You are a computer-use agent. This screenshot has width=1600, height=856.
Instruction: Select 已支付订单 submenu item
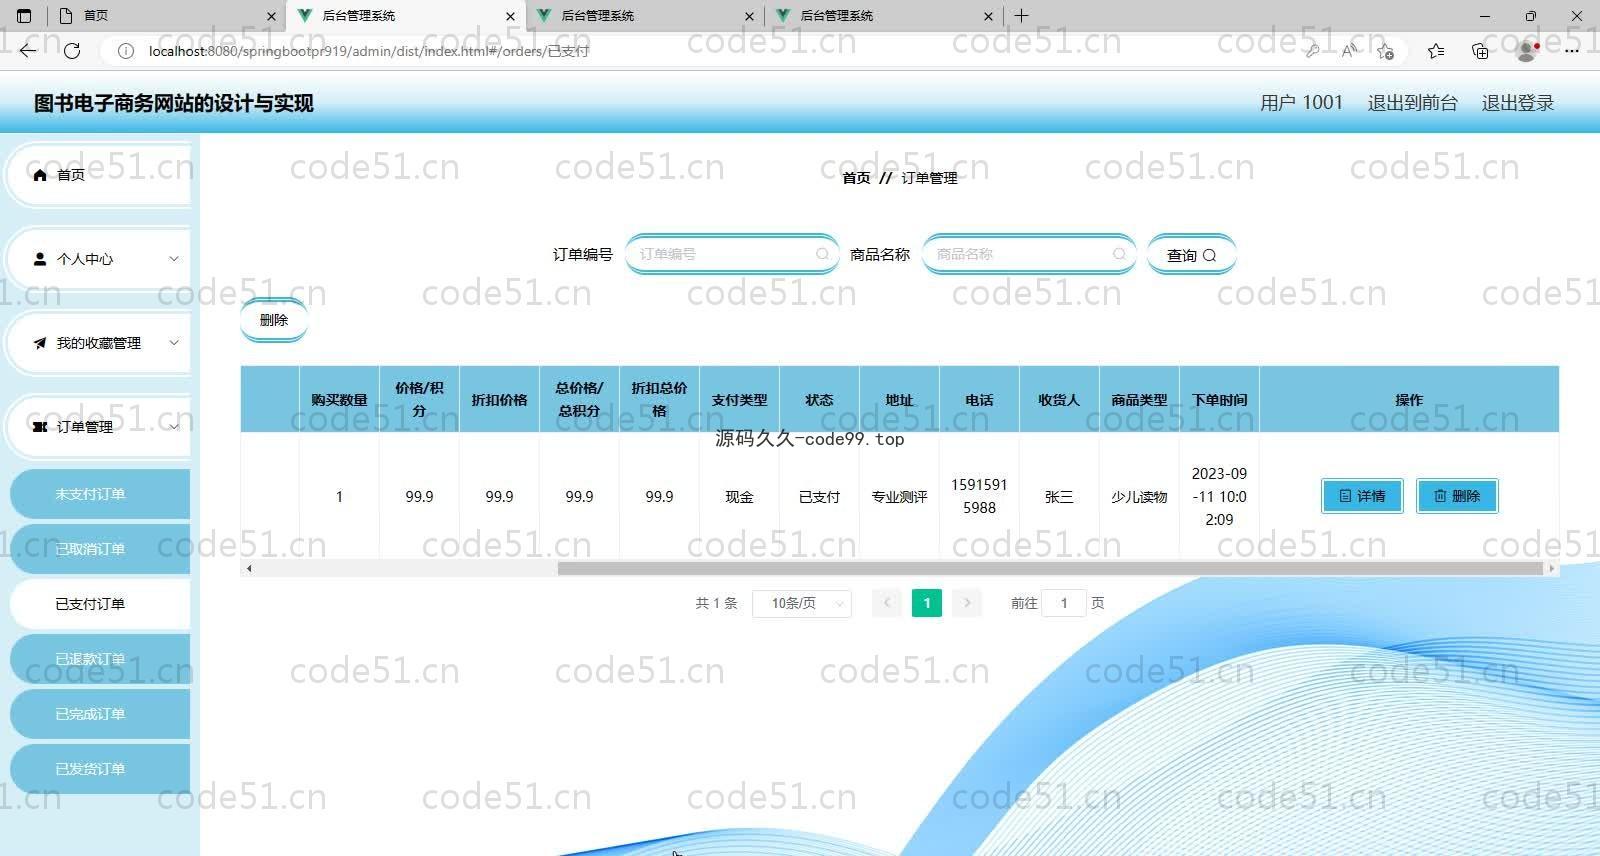[x=100, y=604]
